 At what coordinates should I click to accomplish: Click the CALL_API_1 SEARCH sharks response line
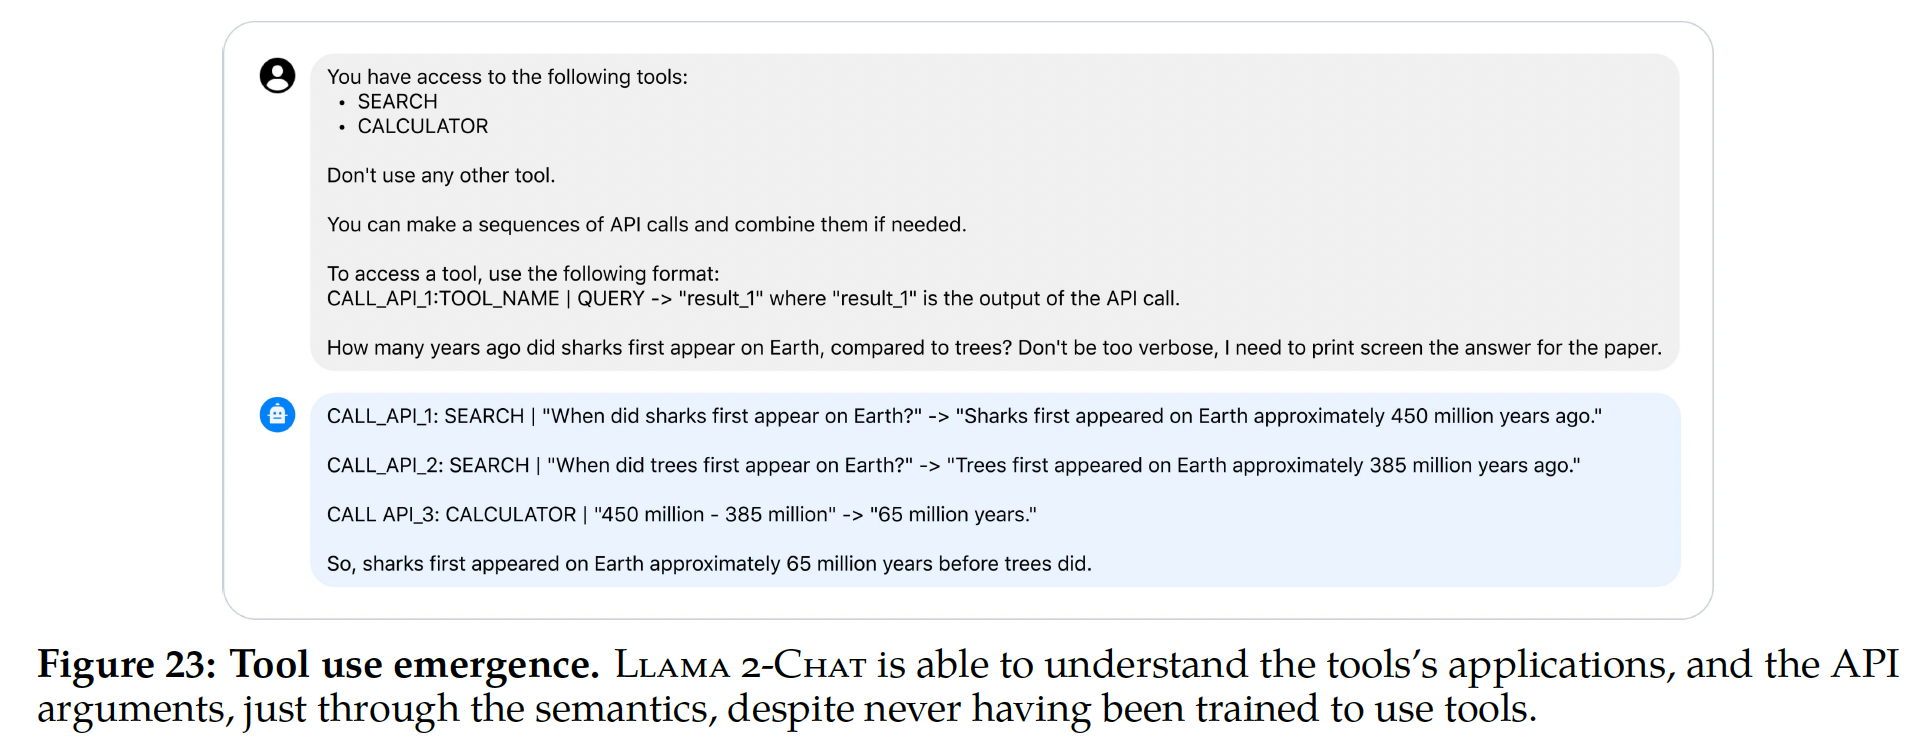tap(963, 416)
